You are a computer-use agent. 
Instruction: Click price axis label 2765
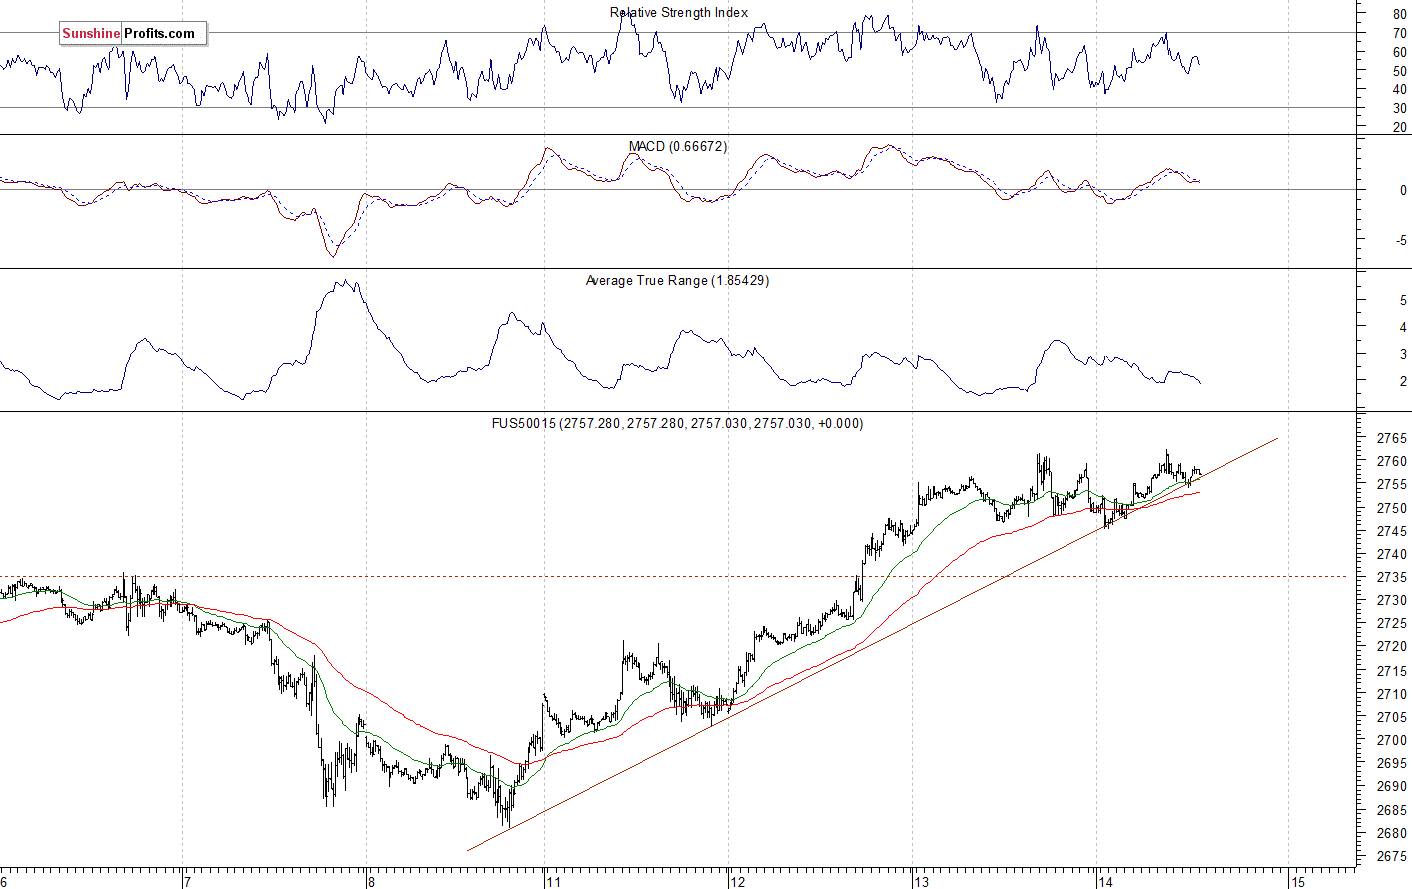coord(1392,438)
